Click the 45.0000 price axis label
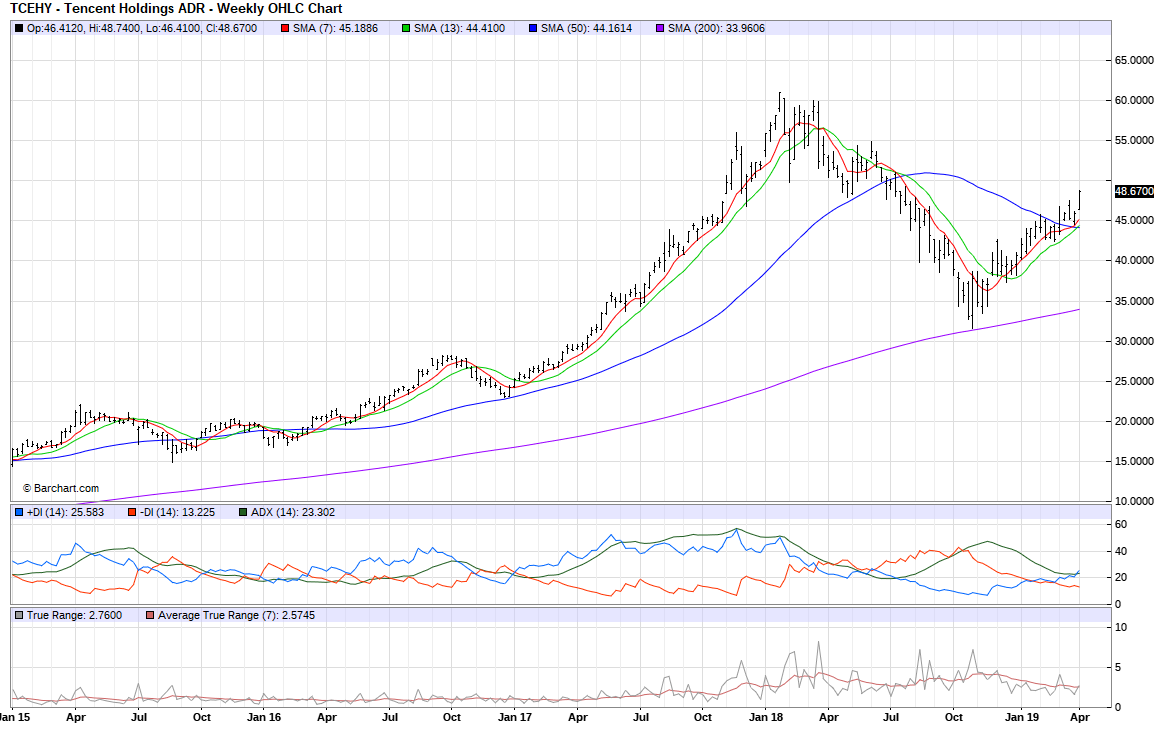This screenshot has width=1156, height=748. pyautogui.click(x=1134, y=220)
